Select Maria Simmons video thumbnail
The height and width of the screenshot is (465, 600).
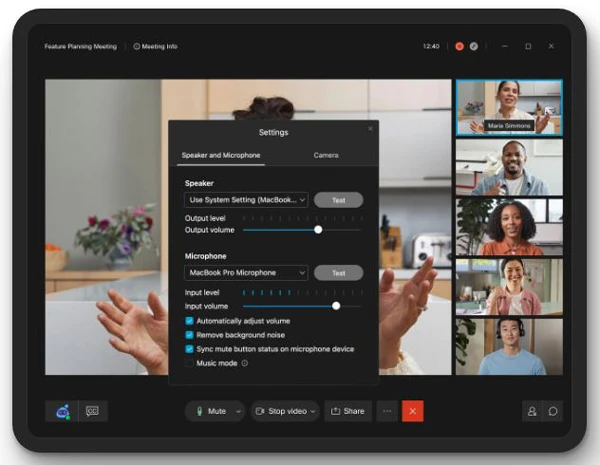click(508, 107)
